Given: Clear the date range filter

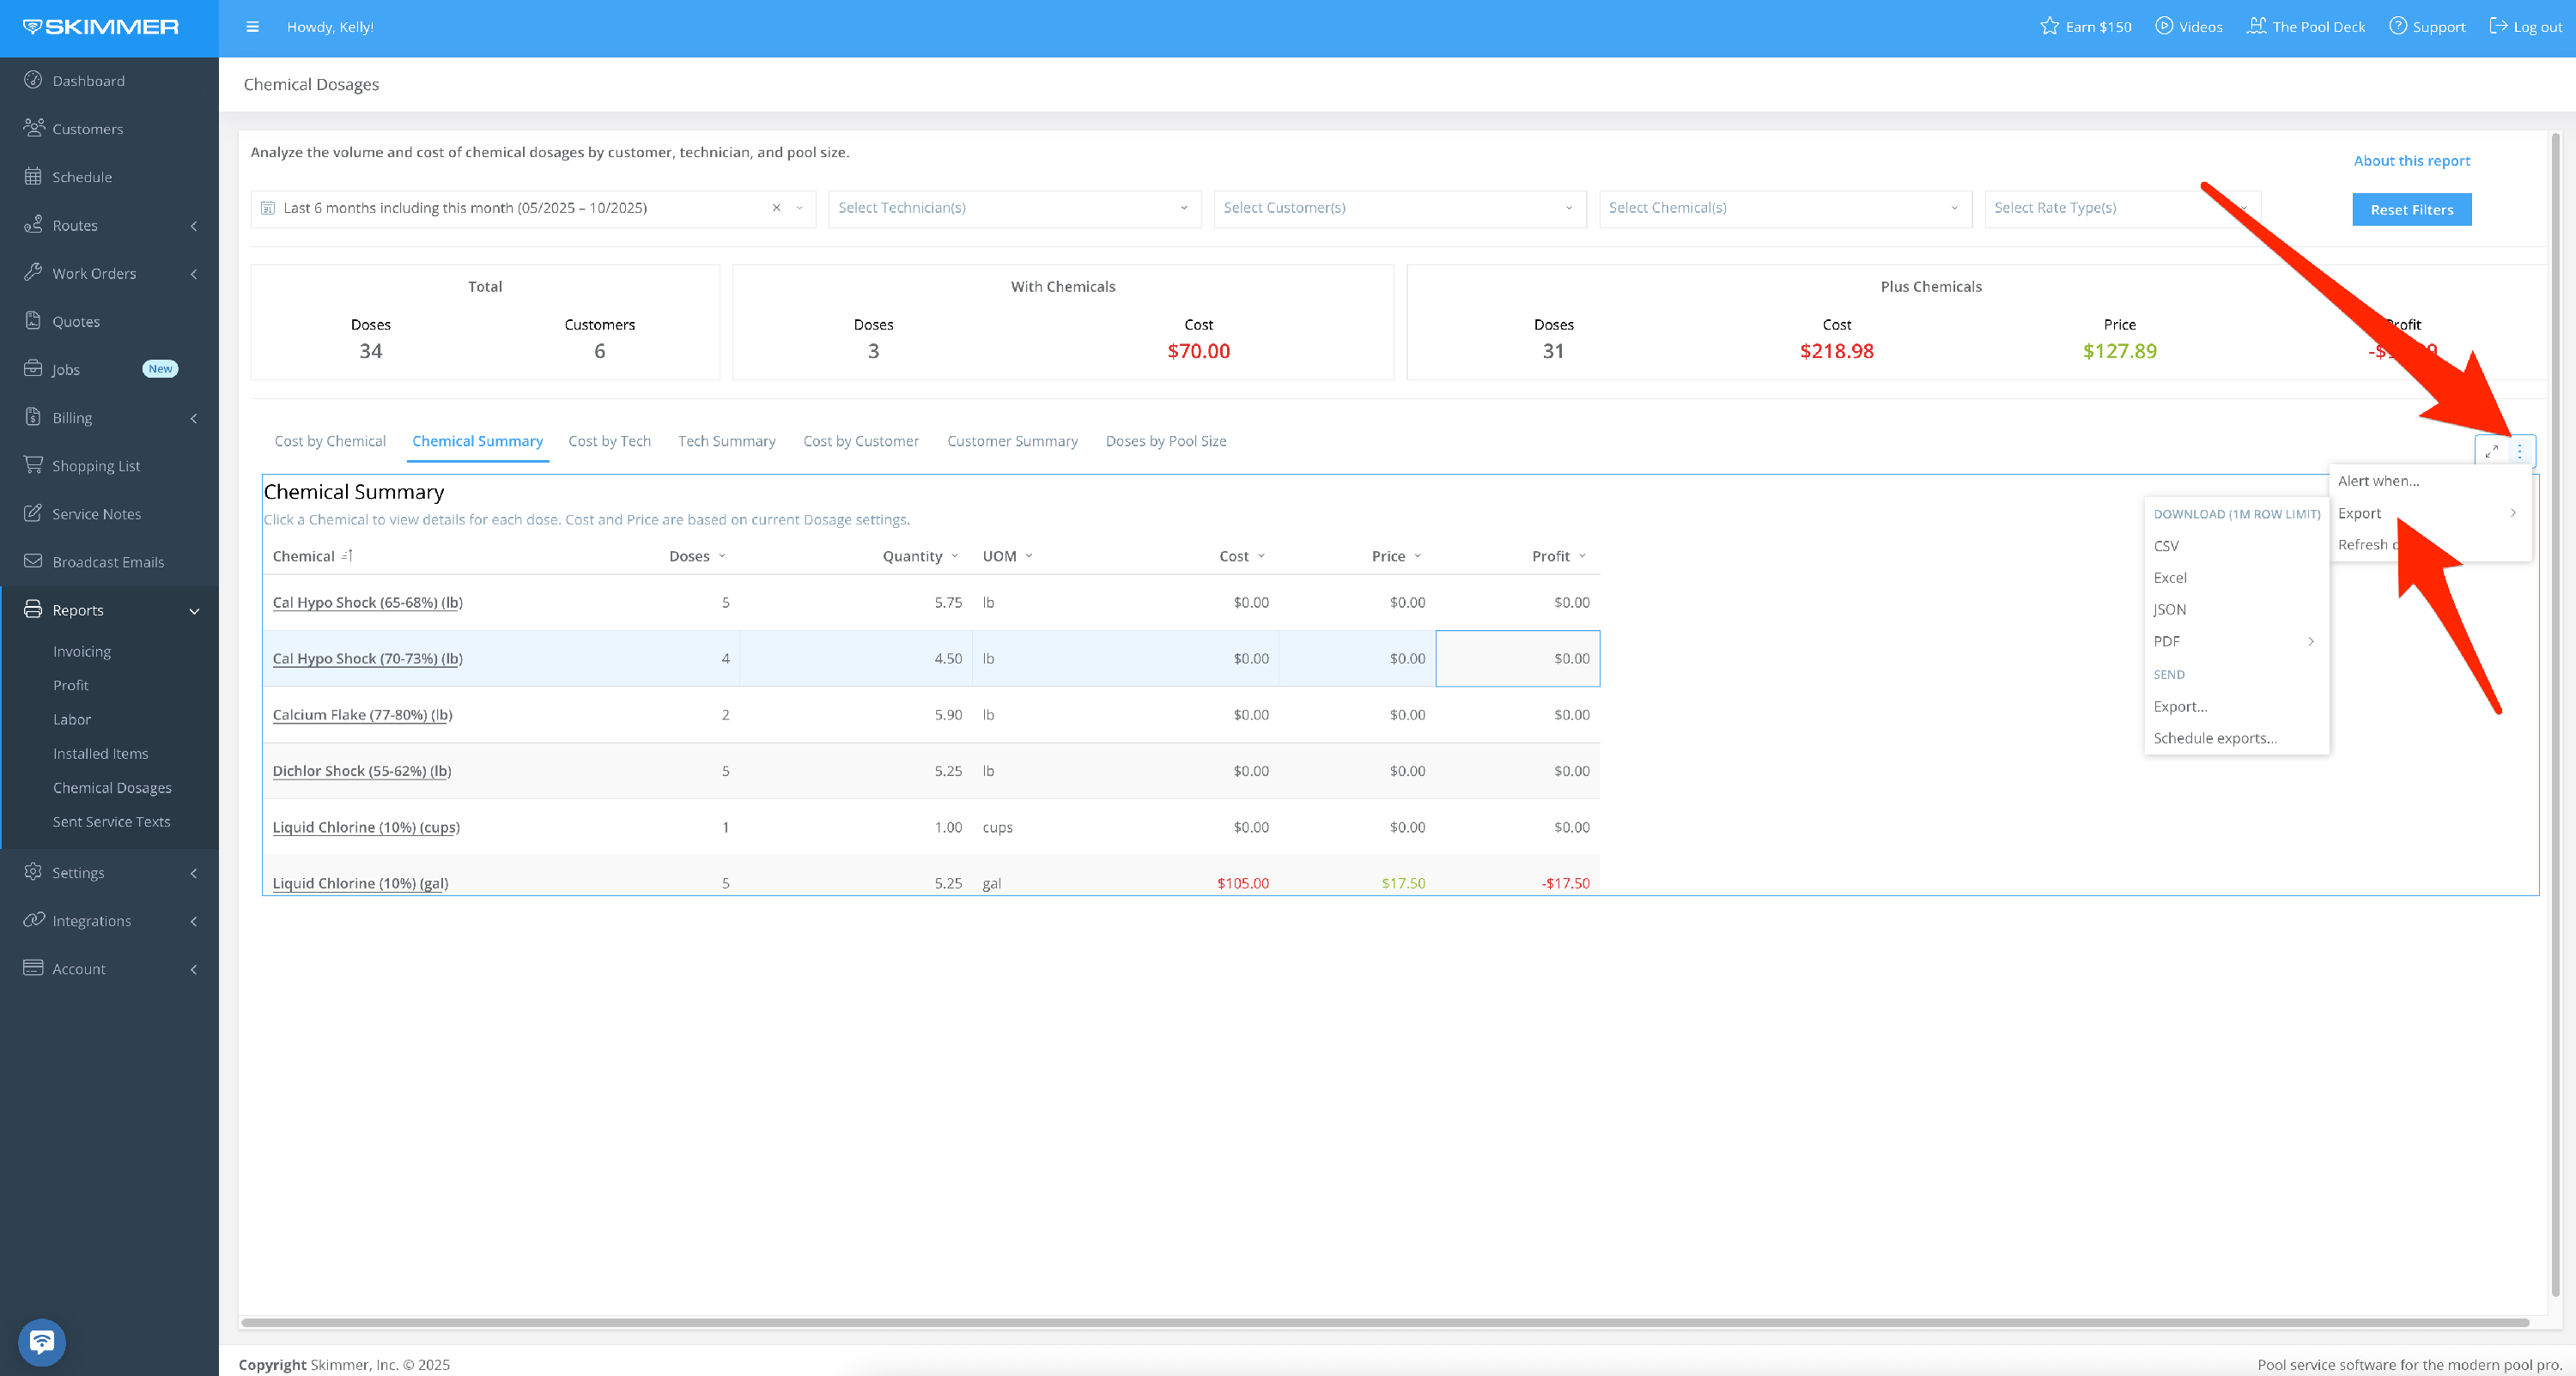Looking at the screenshot, I should tap(776, 208).
